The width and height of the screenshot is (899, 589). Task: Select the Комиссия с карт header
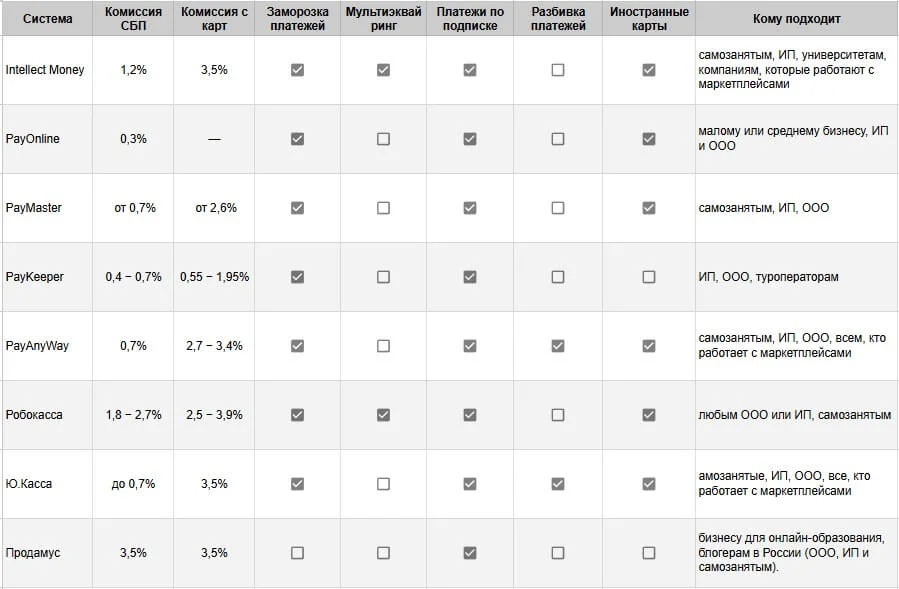(x=214, y=19)
